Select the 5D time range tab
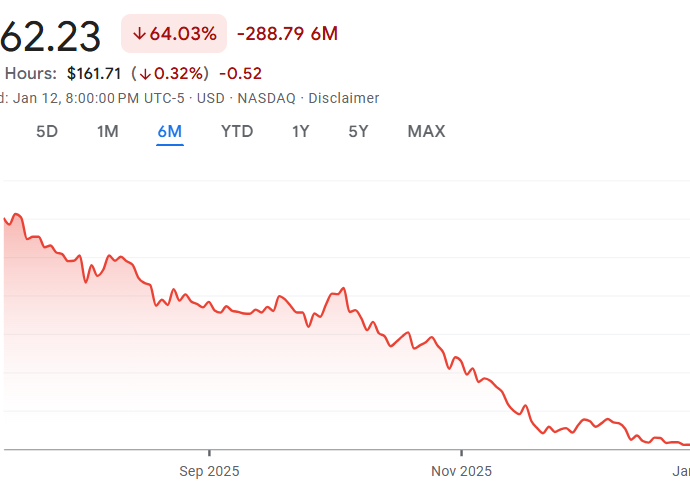690x499 pixels. (x=47, y=131)
